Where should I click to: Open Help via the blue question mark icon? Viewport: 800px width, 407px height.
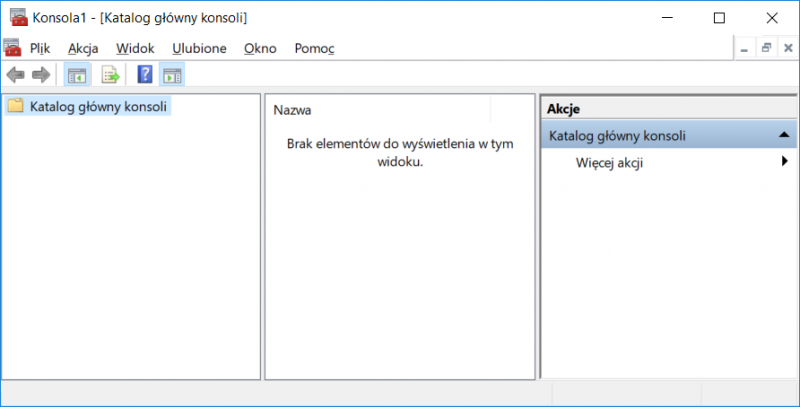click(x=145, y=74)
